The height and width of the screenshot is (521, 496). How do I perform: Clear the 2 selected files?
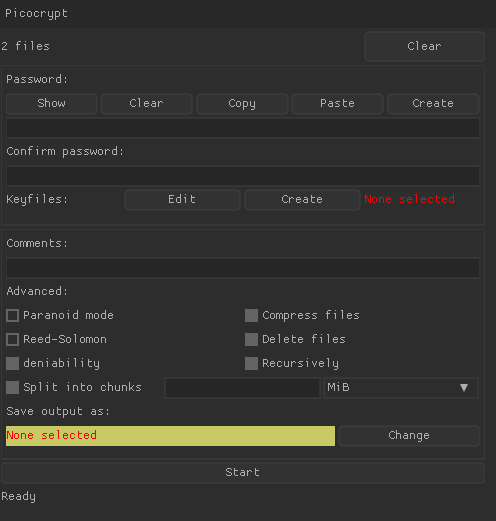tap(424, 46)
